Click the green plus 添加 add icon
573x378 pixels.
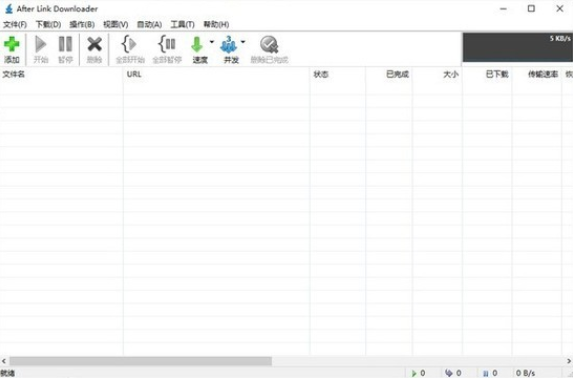pyautogui.click(x=12, y=45)
